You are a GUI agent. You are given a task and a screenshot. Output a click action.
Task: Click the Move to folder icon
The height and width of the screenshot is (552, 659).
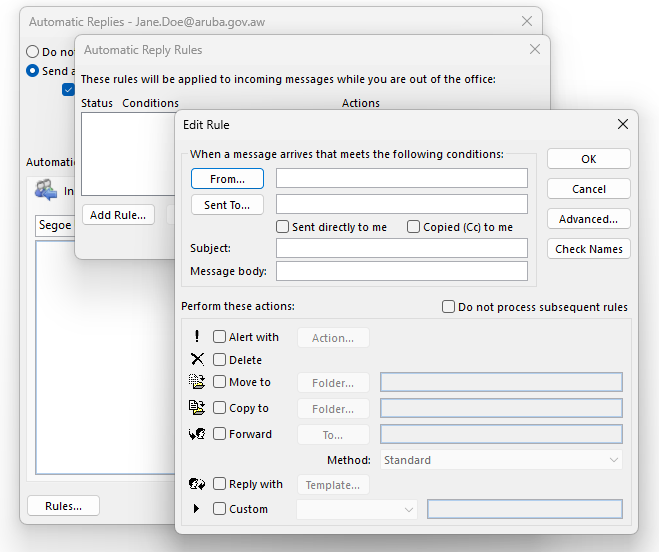pos(197,381)
